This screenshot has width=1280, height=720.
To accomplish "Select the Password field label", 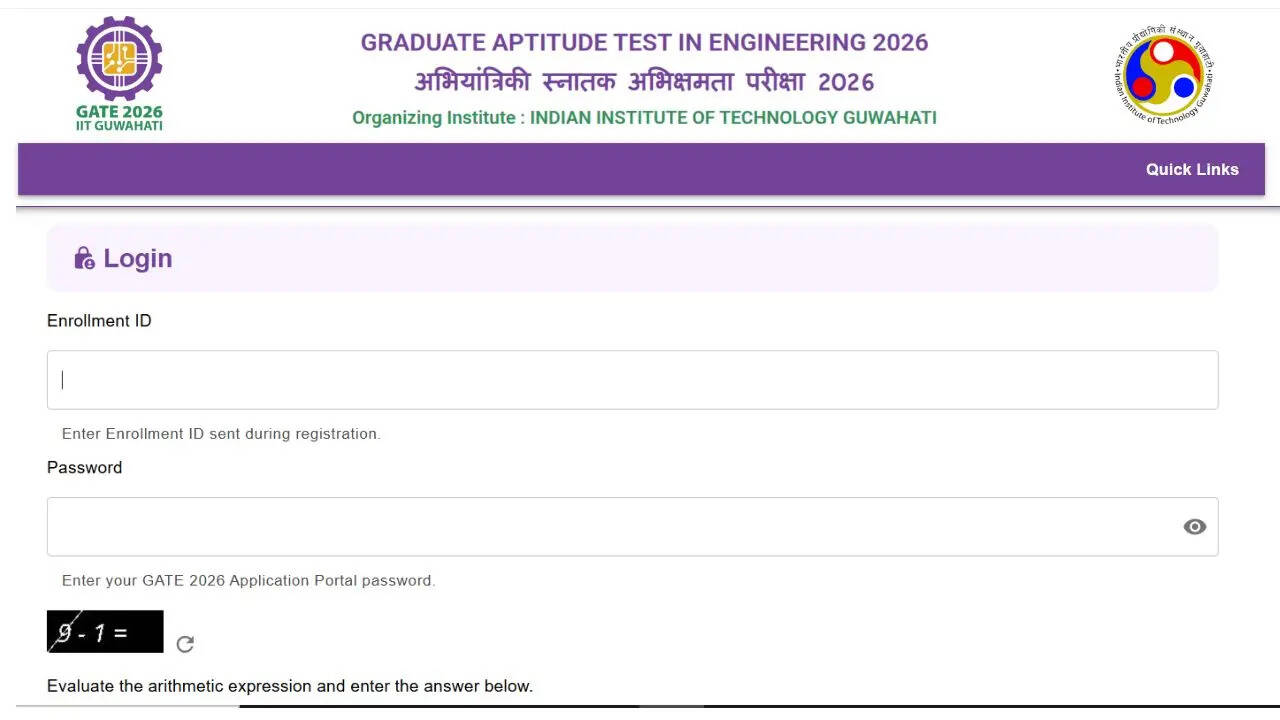I will click(84, 468).
